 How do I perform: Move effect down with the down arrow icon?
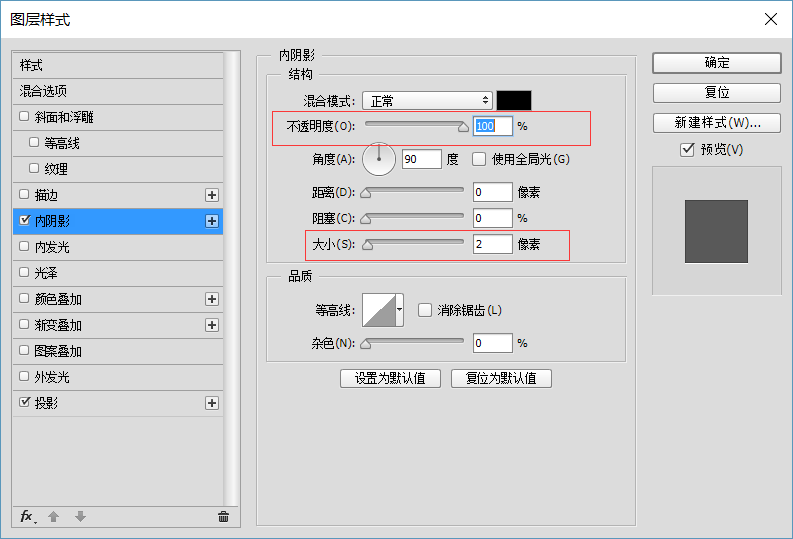[x=80, y=517]
